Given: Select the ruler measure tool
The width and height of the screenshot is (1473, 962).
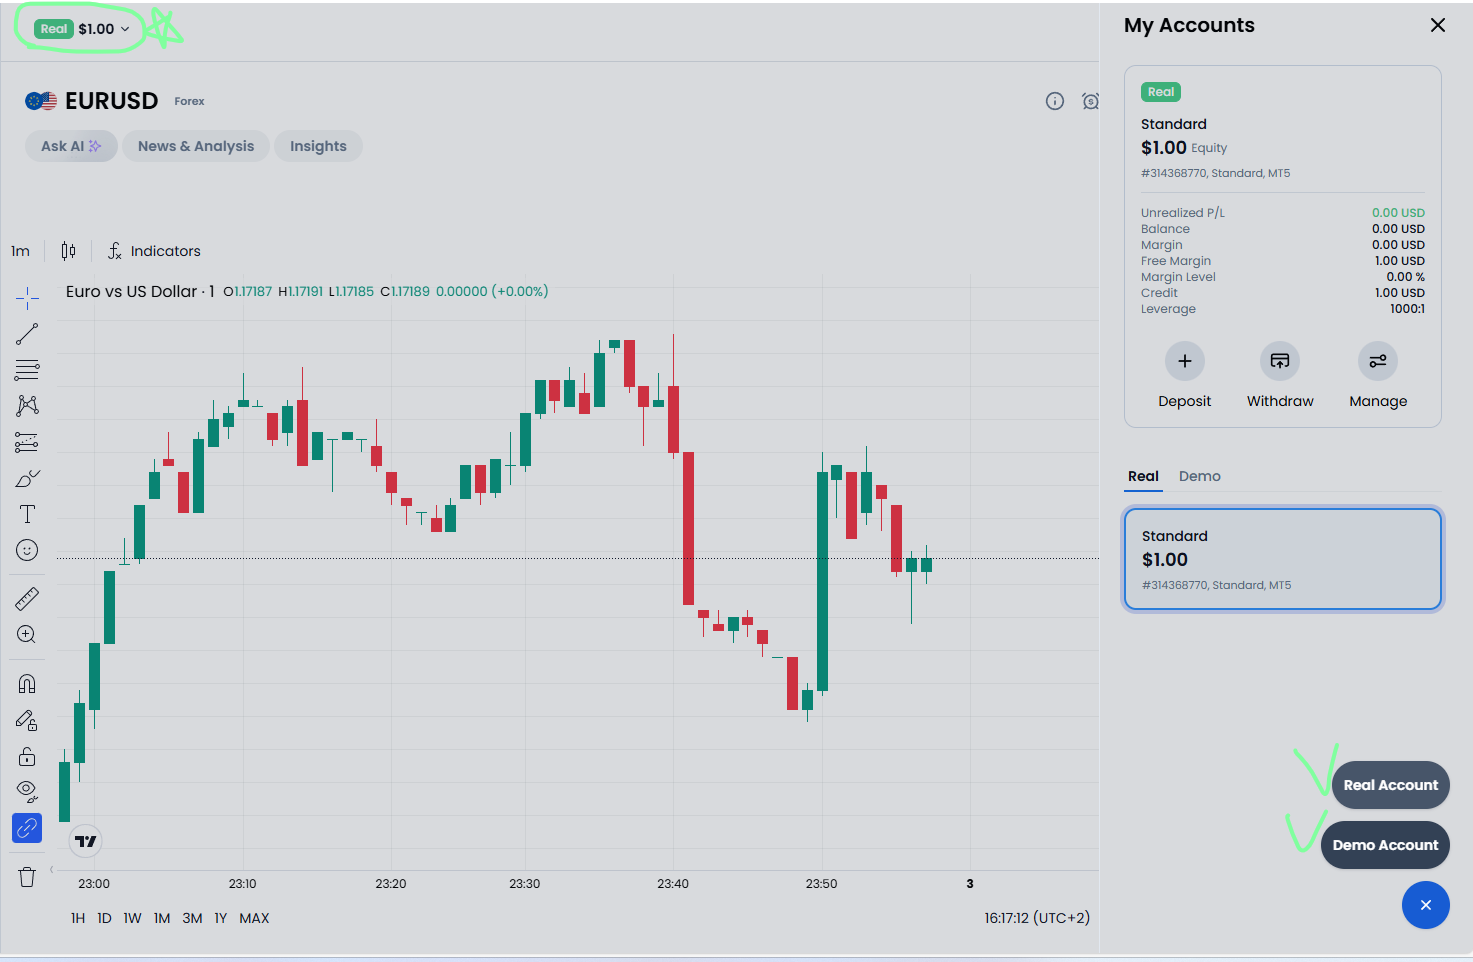Looking at the screenshot, I should pyautogui.click(x=27, y=599).
